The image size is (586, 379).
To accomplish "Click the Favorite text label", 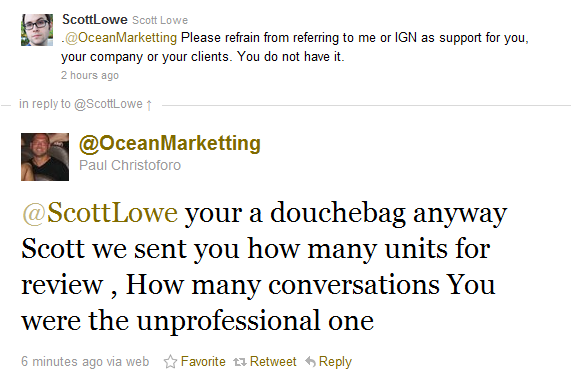I will pyautogui.click(x=203, y=361).
